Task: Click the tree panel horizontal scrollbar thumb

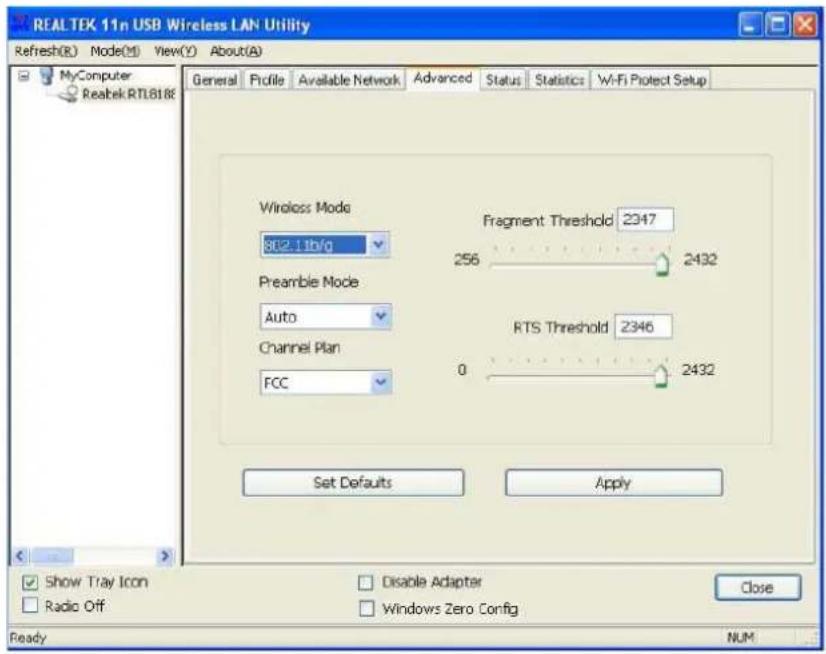Action: pyautogui.click(x=53, y=555)
